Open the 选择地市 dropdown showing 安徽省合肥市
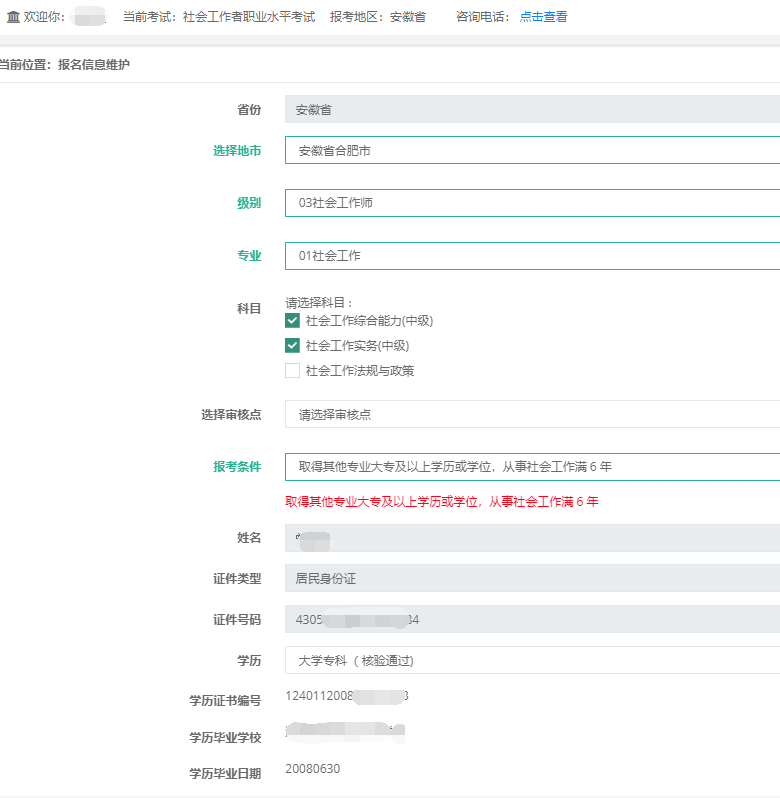 (532, 150)
